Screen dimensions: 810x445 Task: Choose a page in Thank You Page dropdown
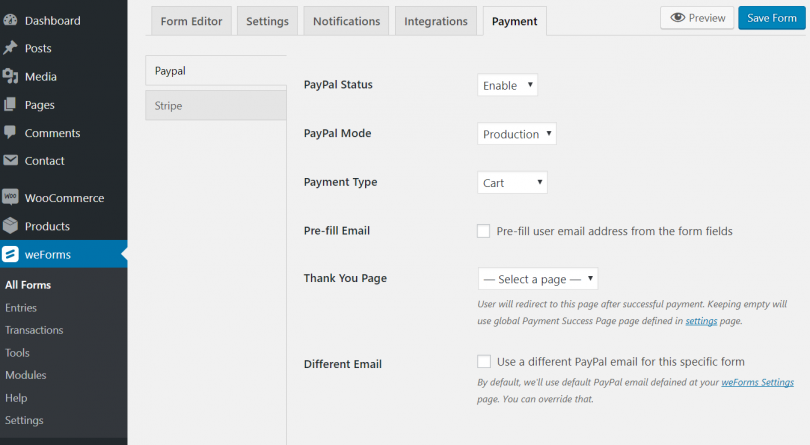point(537,279)
